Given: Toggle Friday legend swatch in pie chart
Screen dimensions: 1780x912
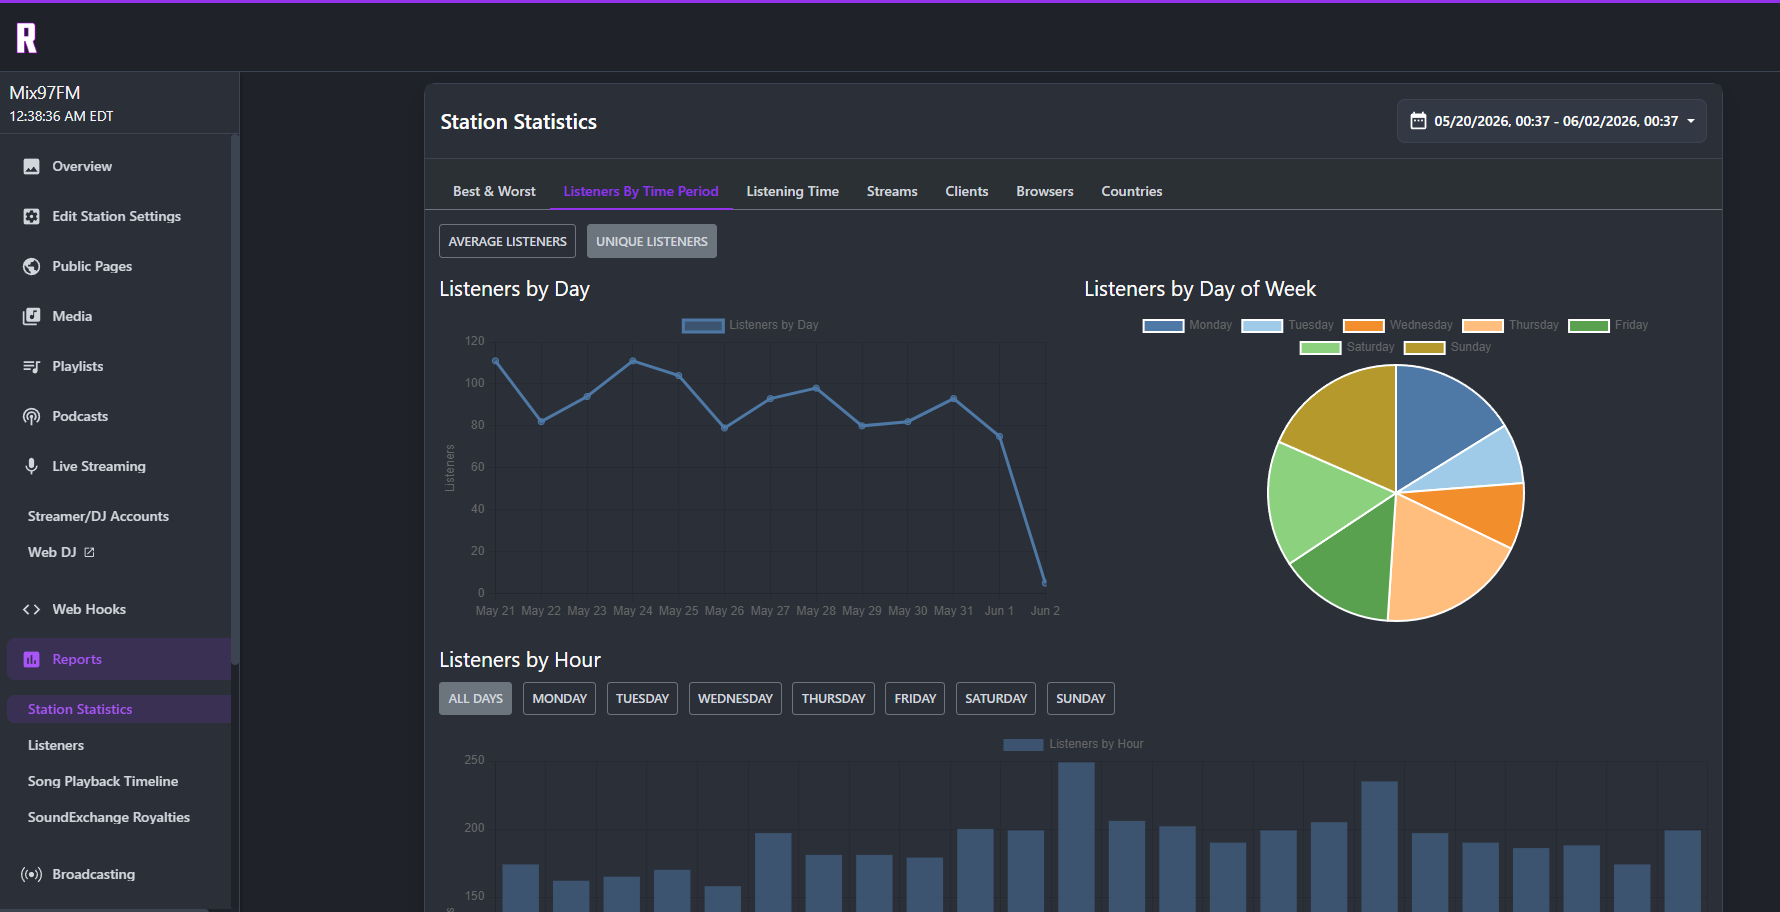Looking at the screenshot, I should tap(1589, 325).
